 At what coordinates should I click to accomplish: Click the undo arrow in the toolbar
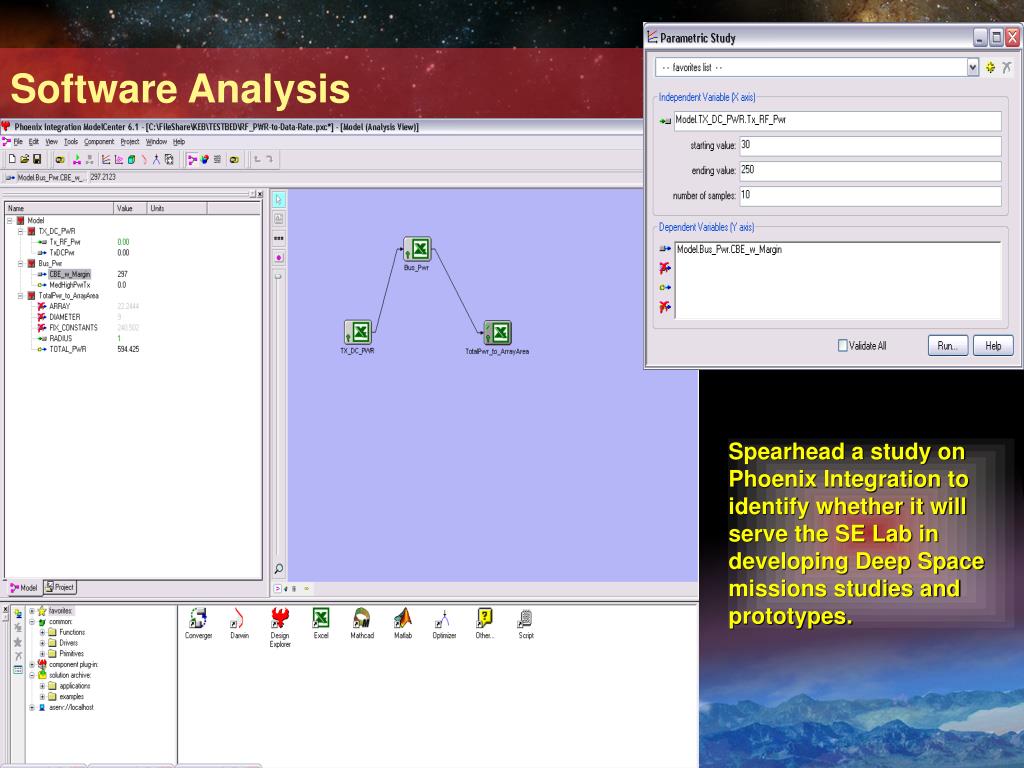pyautogui.click(x=257, y=159)
